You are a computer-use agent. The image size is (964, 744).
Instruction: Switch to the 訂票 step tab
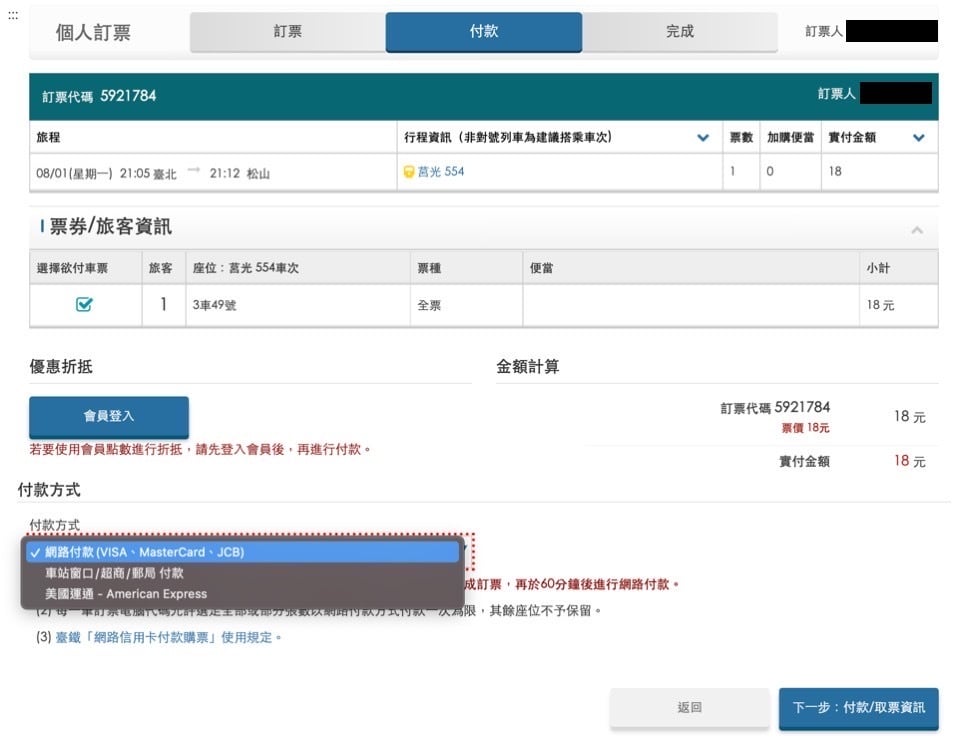(287, 32)
